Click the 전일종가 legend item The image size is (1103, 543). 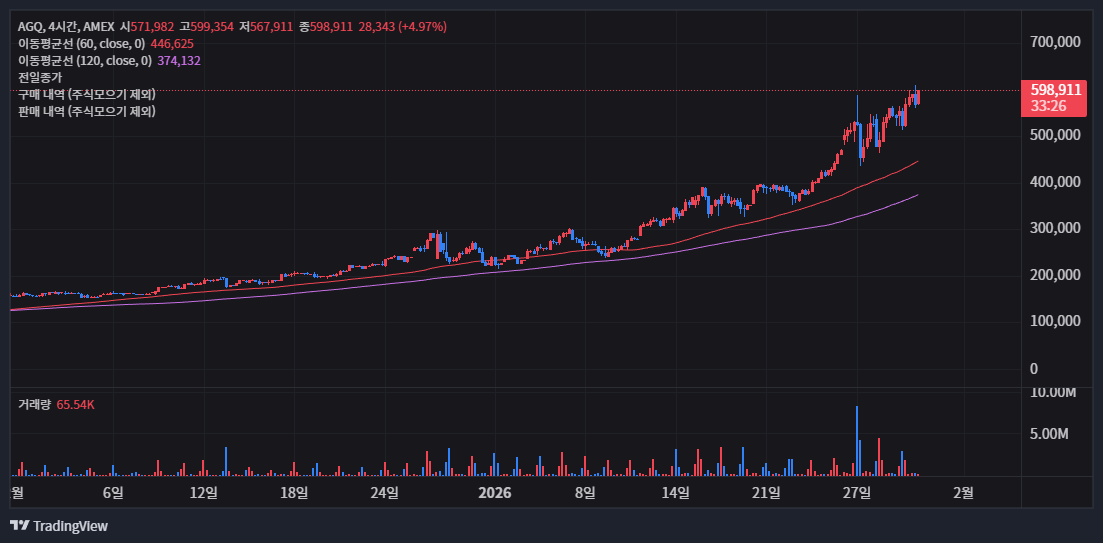pos(40,77)
